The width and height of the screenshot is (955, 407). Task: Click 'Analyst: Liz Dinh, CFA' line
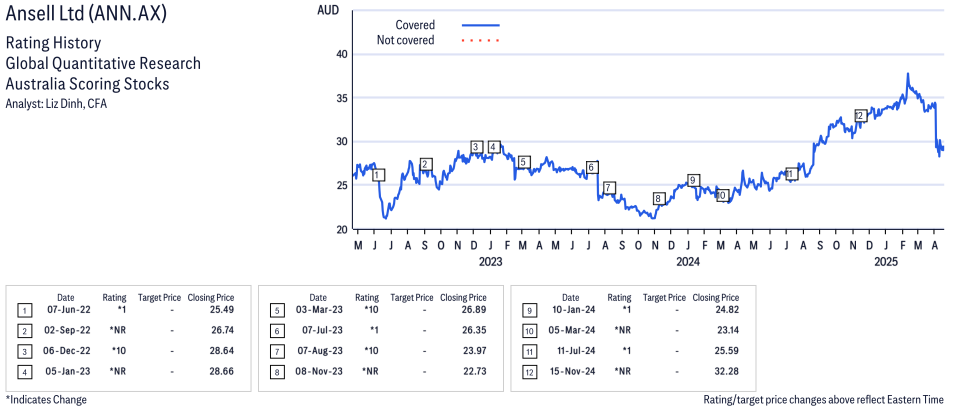(x=57, y=103)
